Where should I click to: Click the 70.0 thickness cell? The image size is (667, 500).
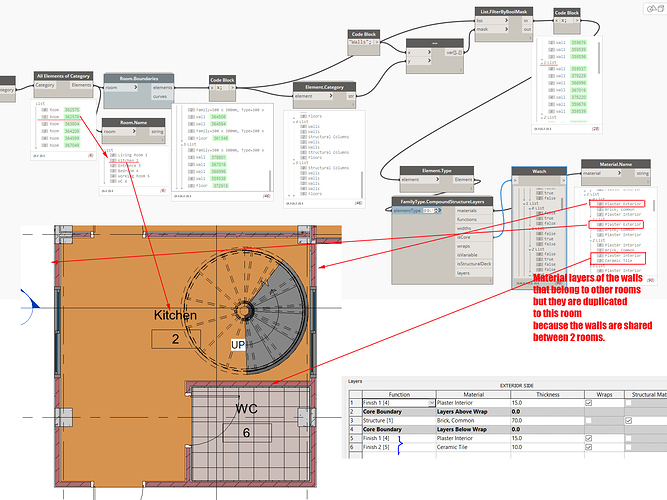tap(547, 420)
